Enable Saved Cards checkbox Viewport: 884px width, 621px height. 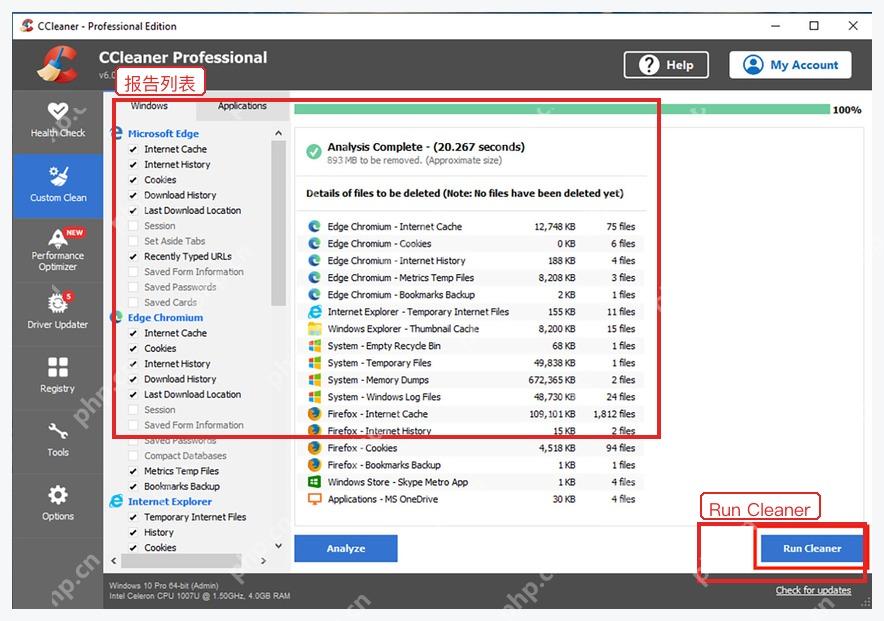point(133,302)
